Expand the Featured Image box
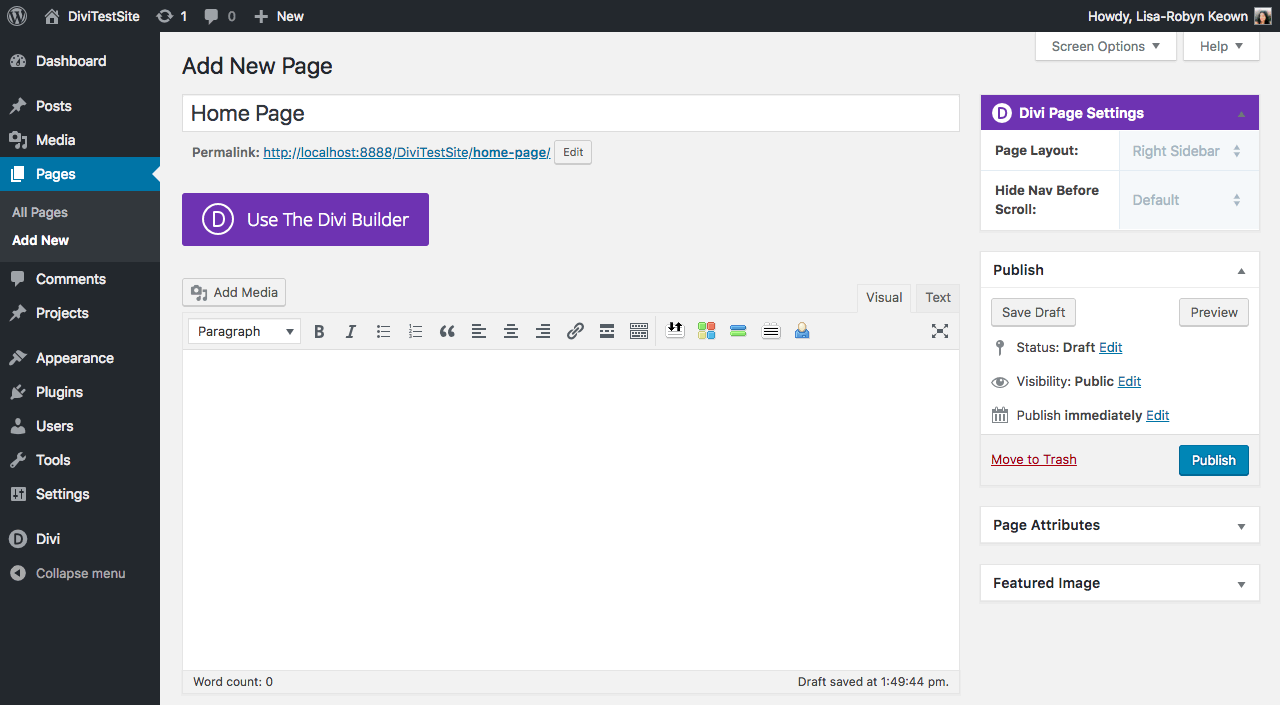The width and height of the screenshot is (1280, 705). [x=1241, y=584]
